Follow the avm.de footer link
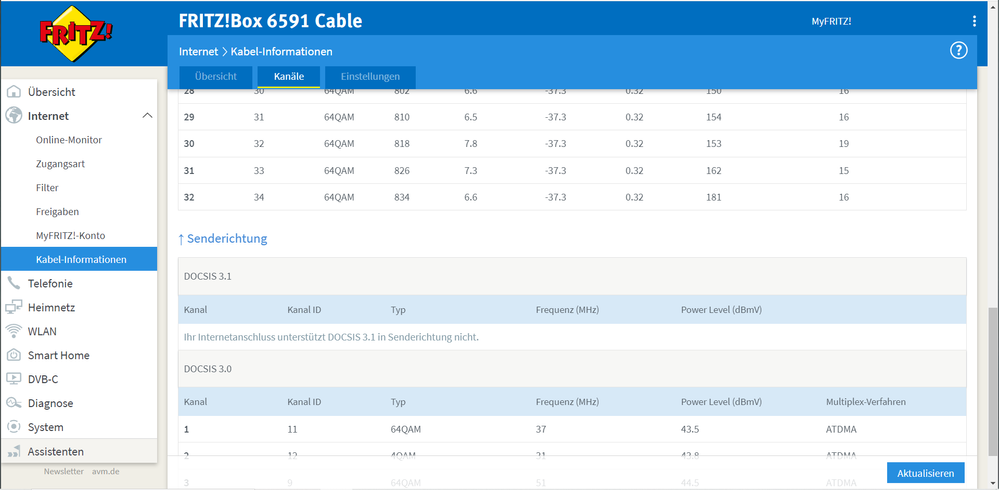999x490 pixels. tap(106, 471)
